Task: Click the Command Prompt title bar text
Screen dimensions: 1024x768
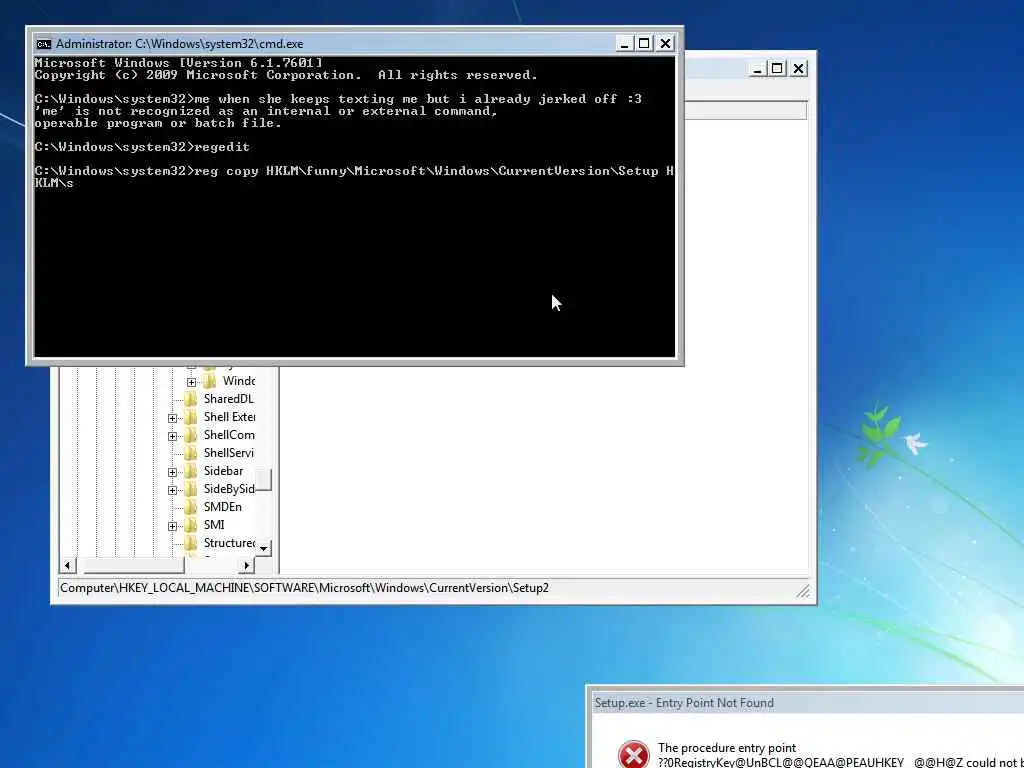Action: (180, 44)
